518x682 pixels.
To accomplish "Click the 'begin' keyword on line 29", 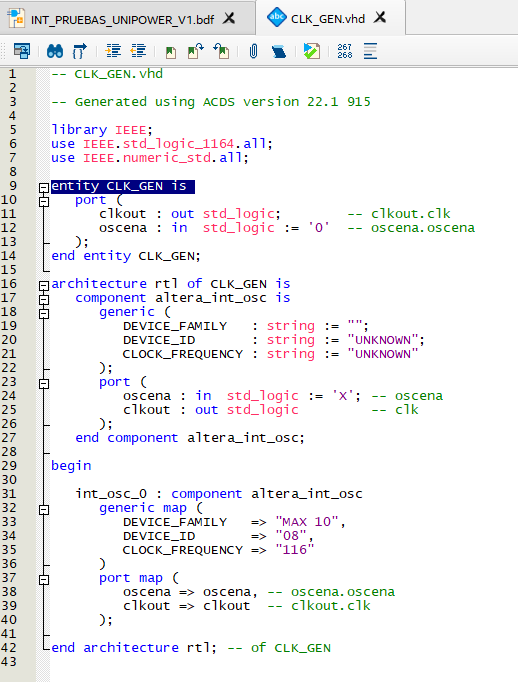I will pyautogui.click(x=71, y=466).
